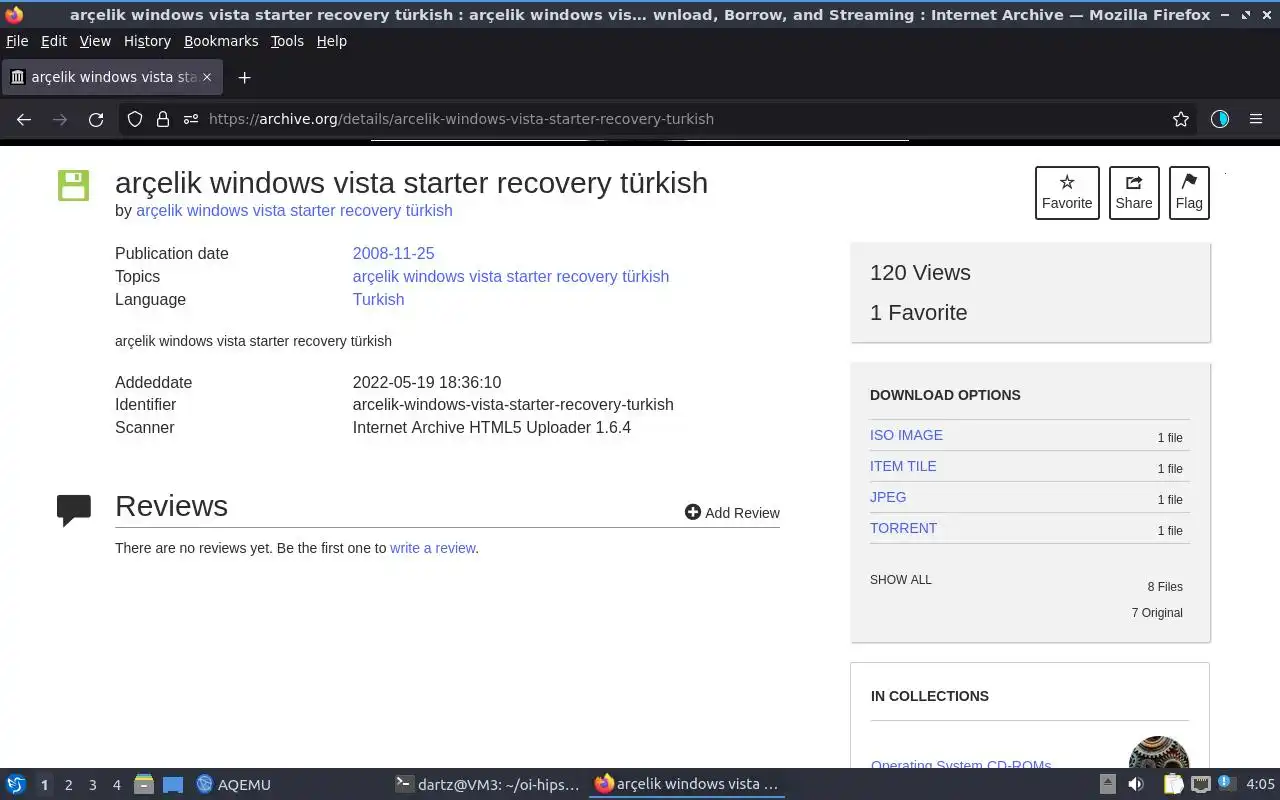
Task: Close the arçelik windows vista tab
Action: tap(207, 77)
